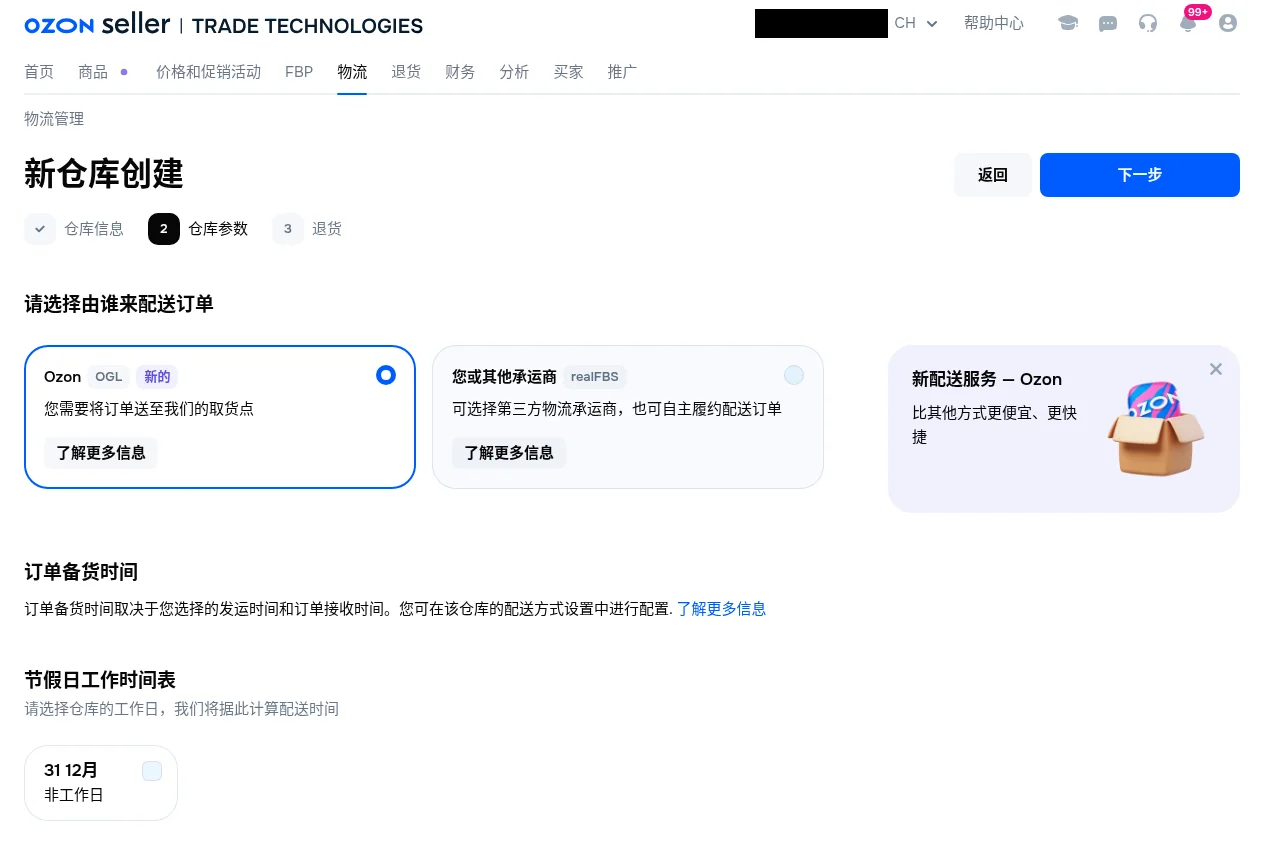
Task: Open notifications bell with 99+ badge
Action: [1189, 21]
